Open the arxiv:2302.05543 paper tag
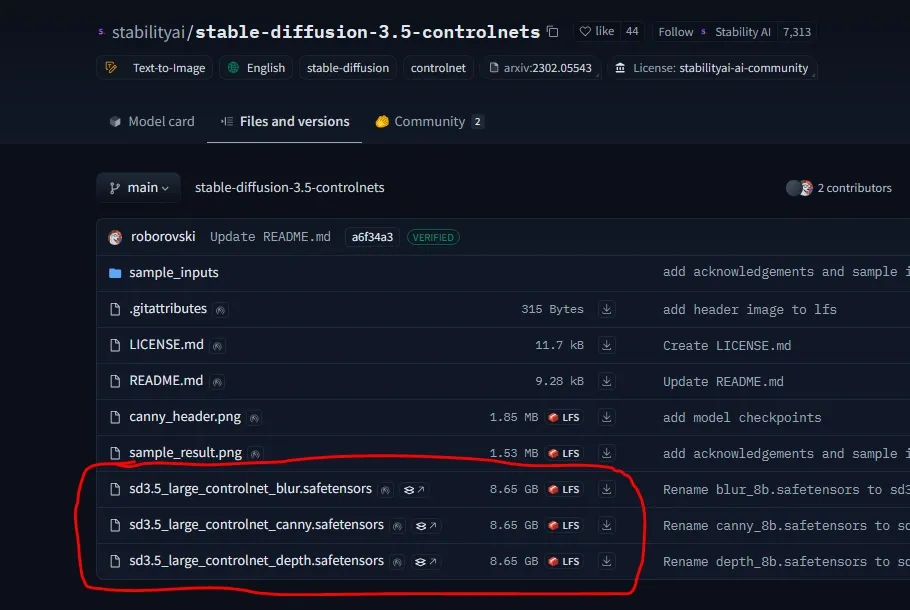 (540, 68)
